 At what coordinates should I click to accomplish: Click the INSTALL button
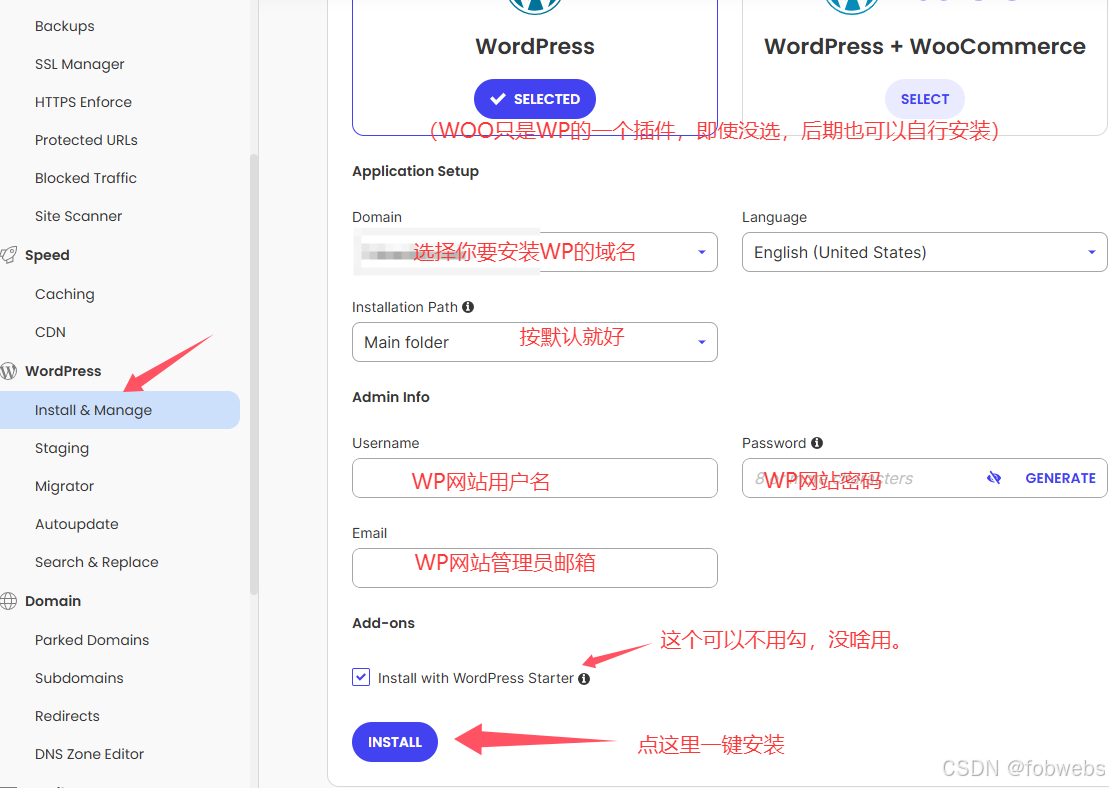[395, 742]
